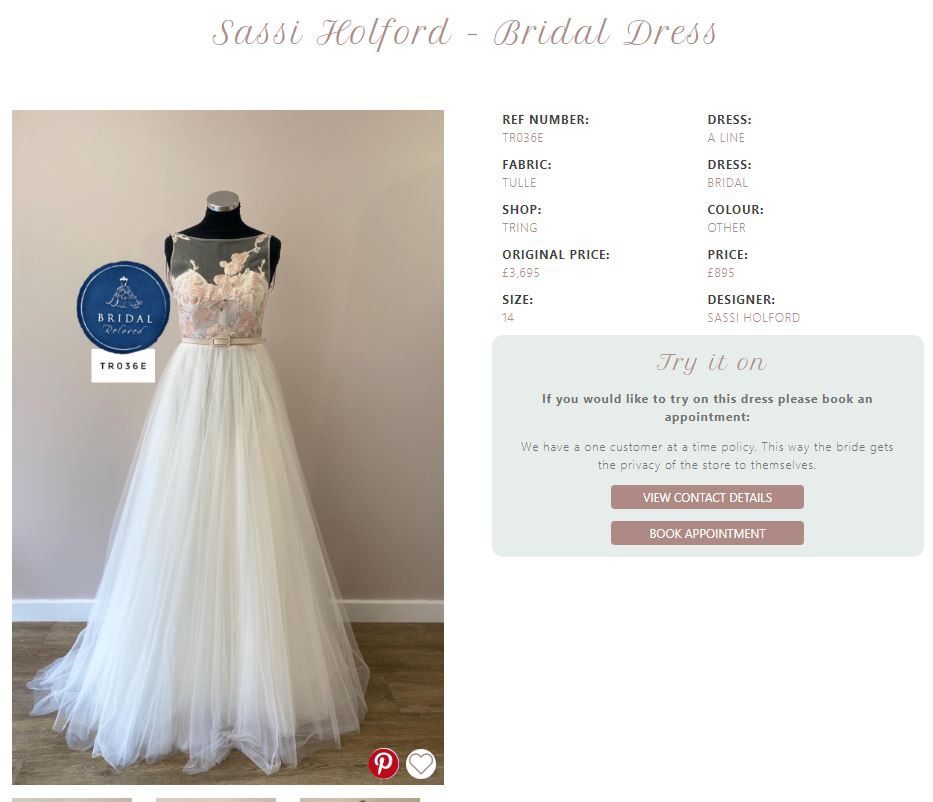
Task: Click the size 14 value
Action: point(508,318)
